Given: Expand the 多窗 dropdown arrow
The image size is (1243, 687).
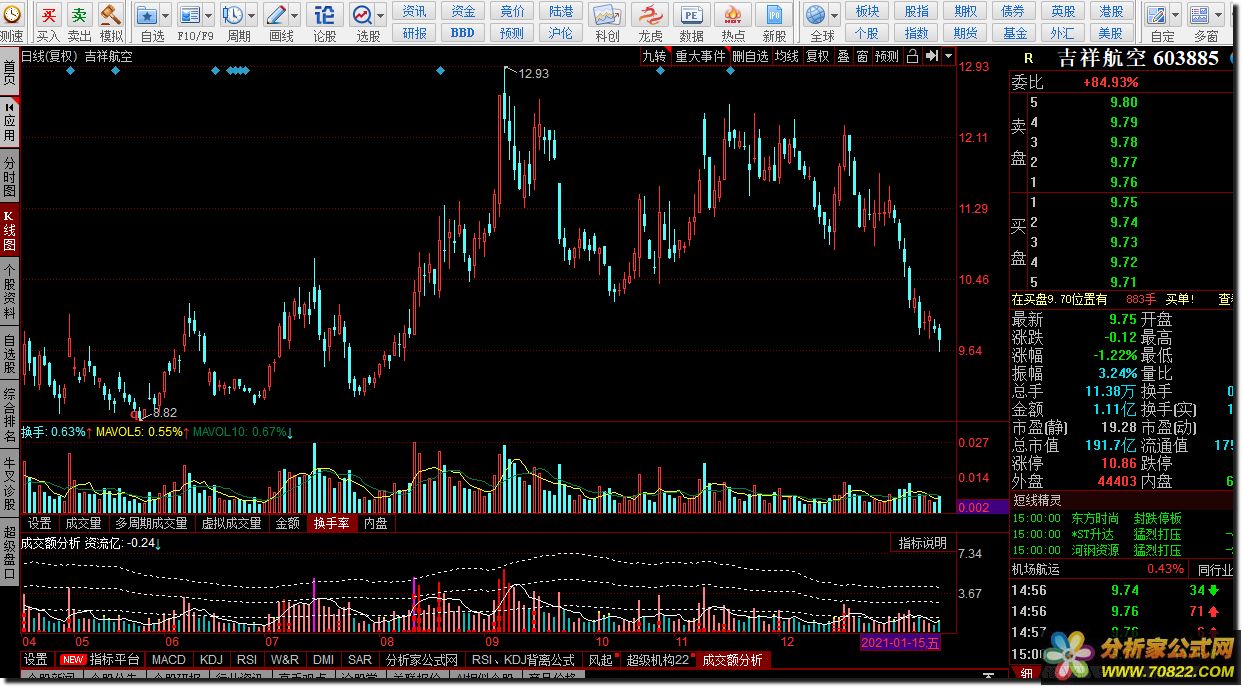Looking at the screenshot, I should click(1220, 16).
